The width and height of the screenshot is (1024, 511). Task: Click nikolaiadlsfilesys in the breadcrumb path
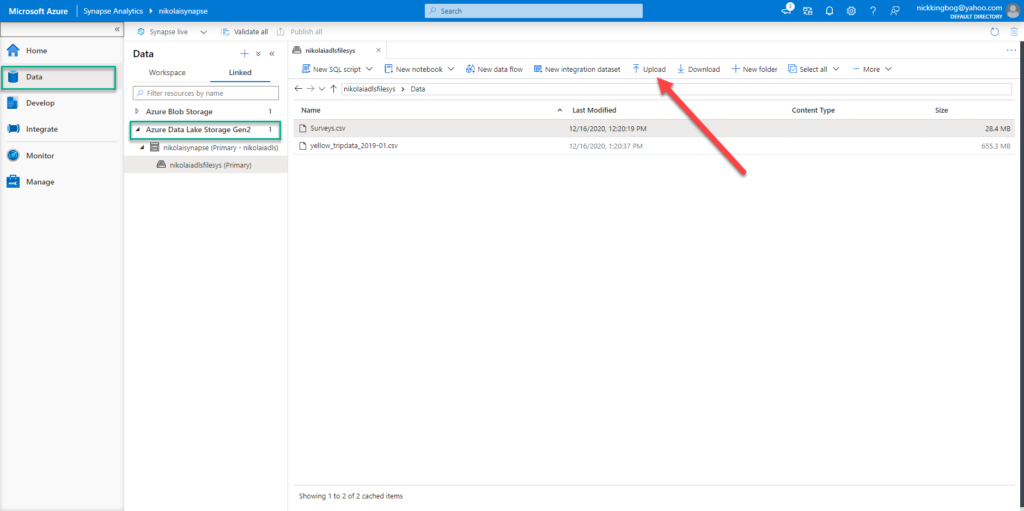(369, 89)
